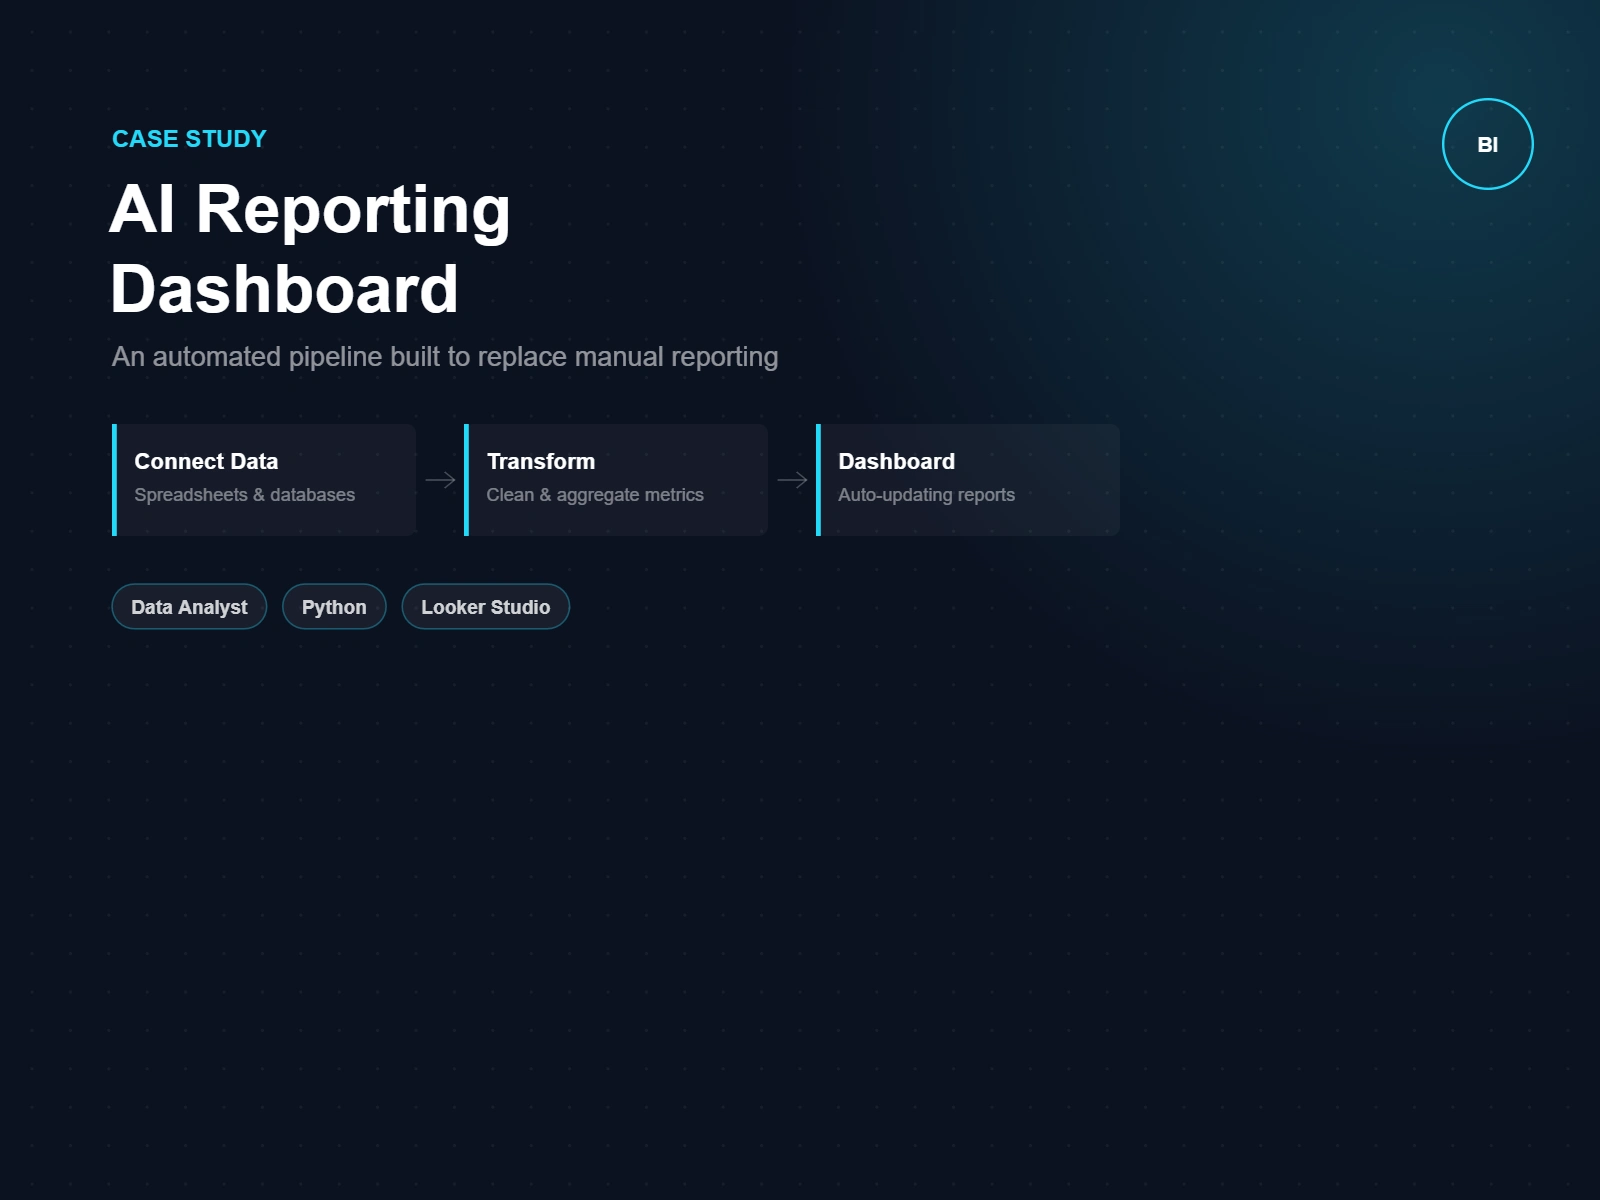Click the 'Auto-updating reports' description

pos(926,495)
